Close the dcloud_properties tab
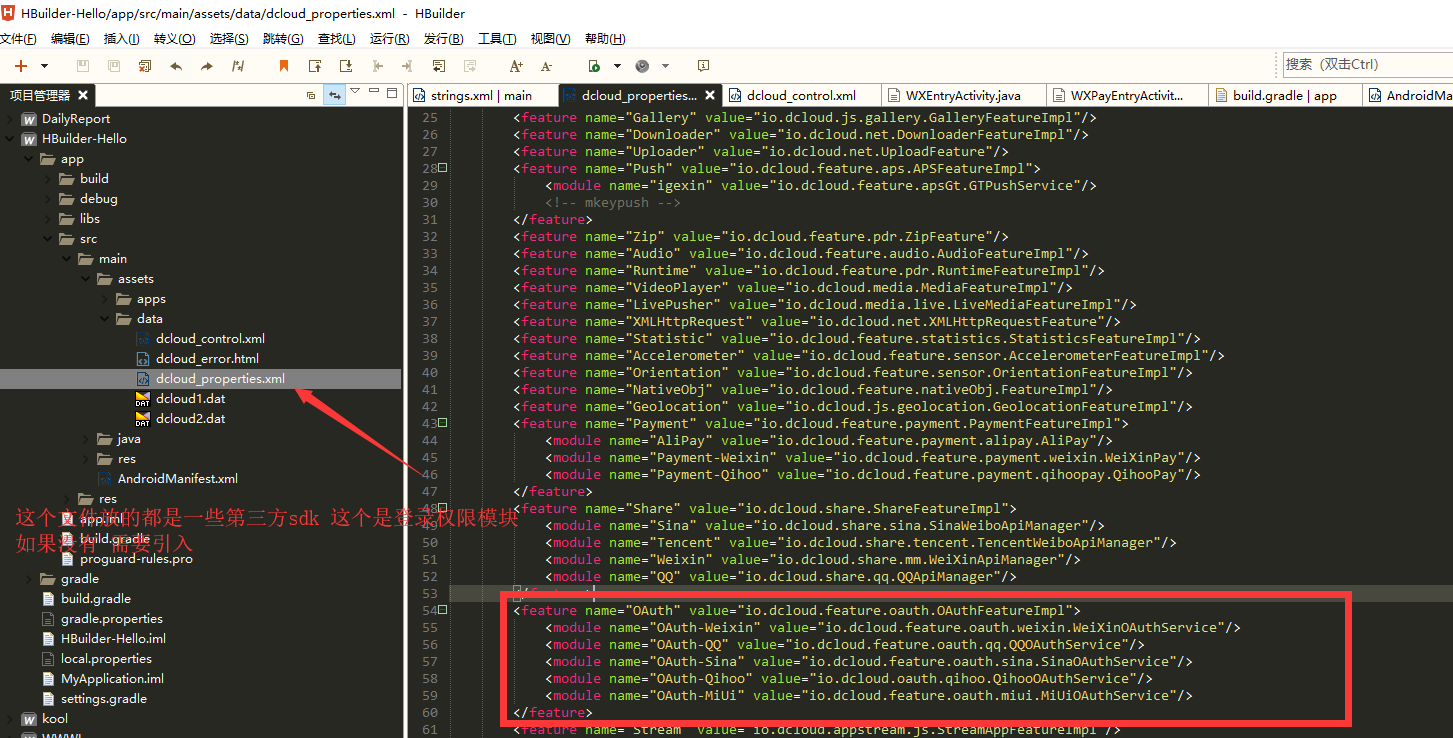Image resolution: width=1453 pixels, height=738 pixels. (x=710, y=95)
